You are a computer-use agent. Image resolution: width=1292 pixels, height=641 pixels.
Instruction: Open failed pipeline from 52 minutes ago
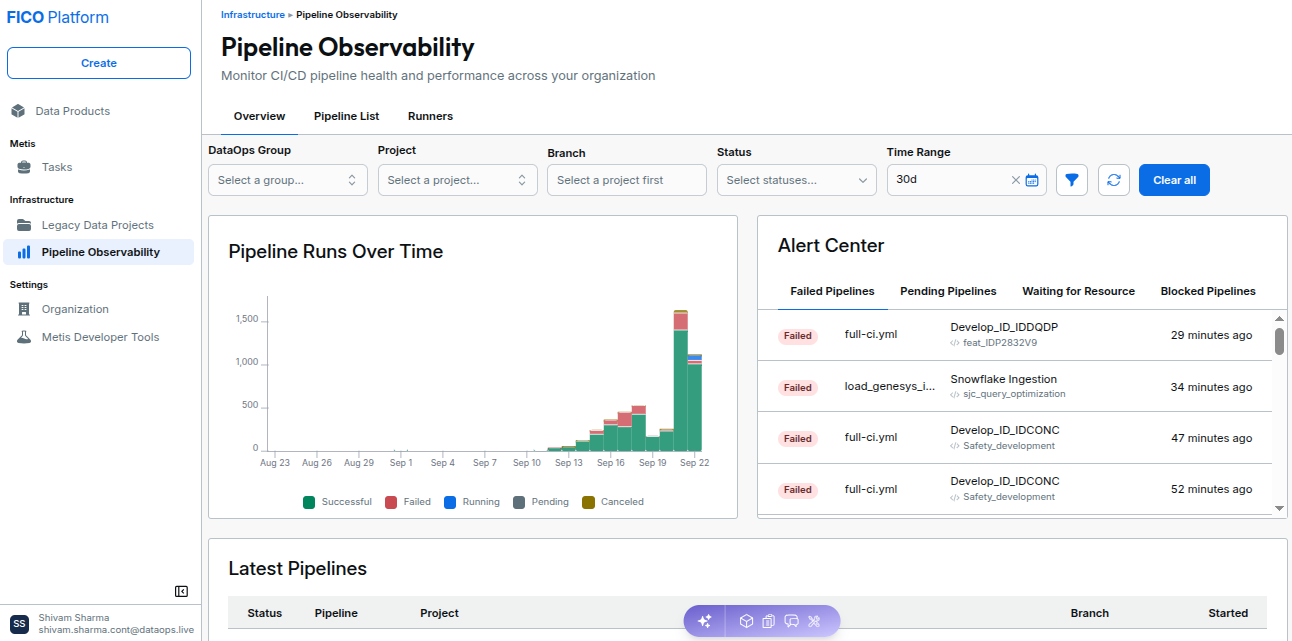(1015, 489)
